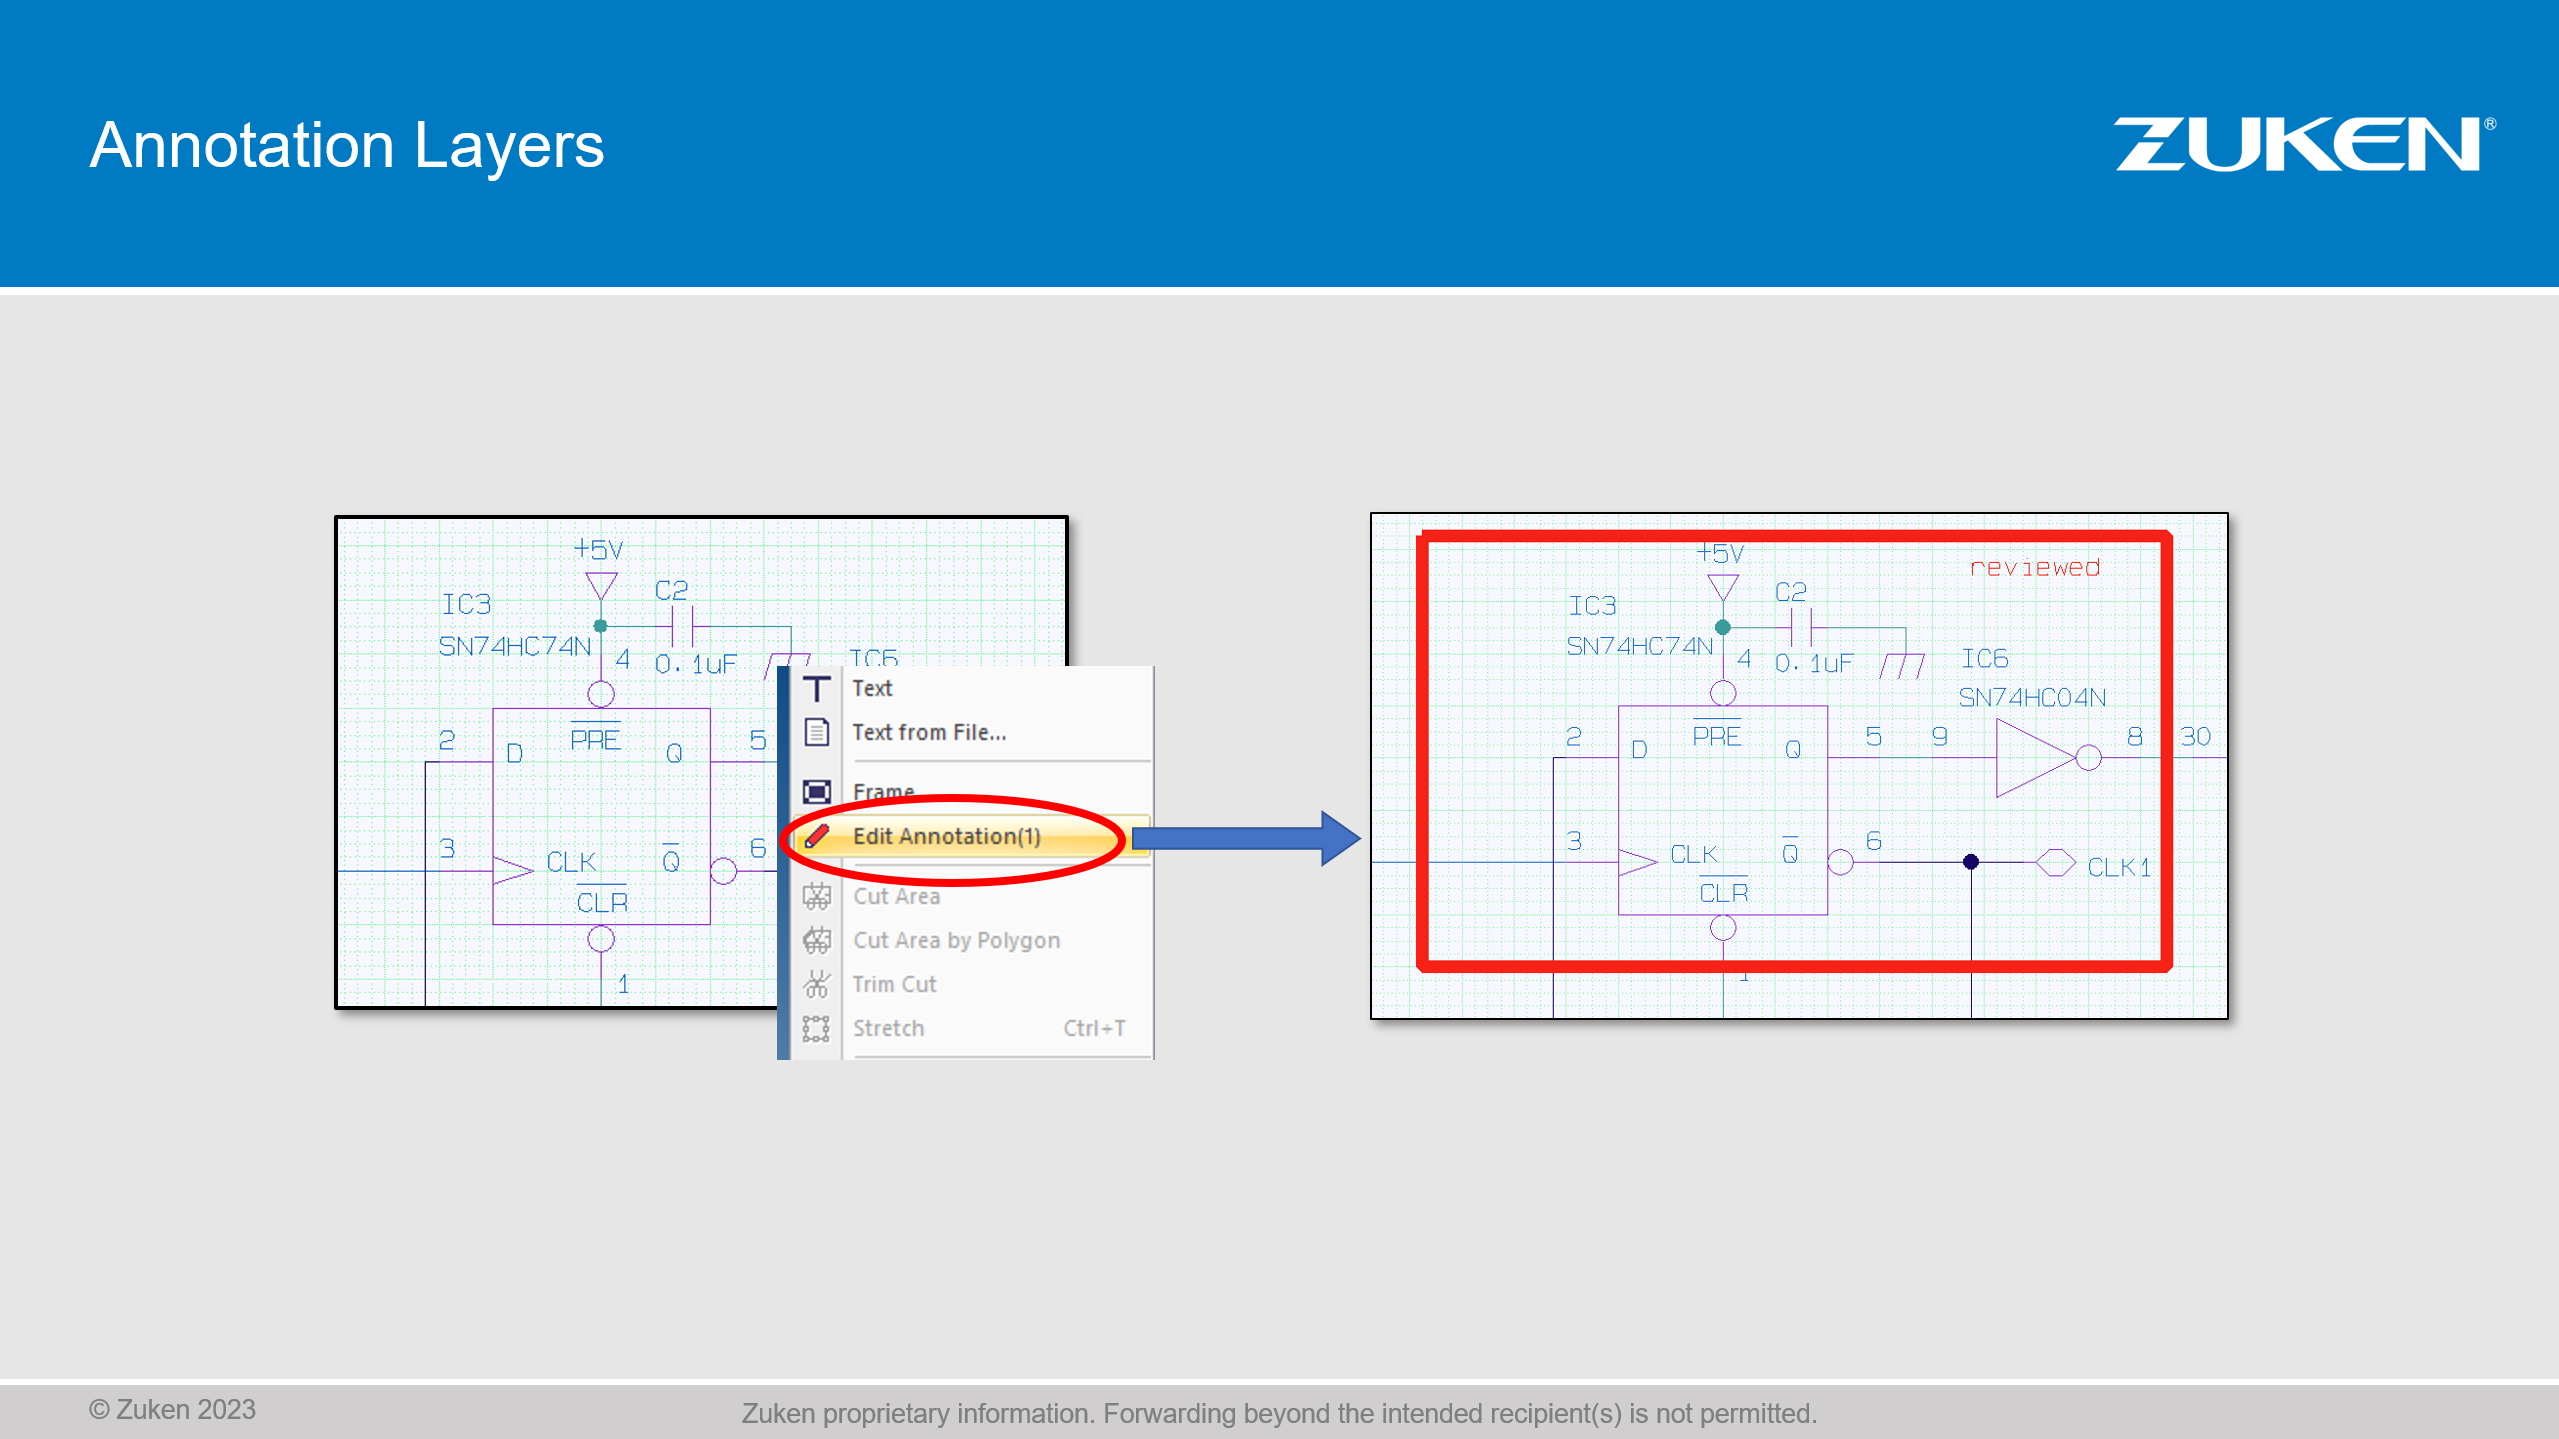Click the Stretch tool icon
The image size is (2559, 1439).
point(816,1028)
